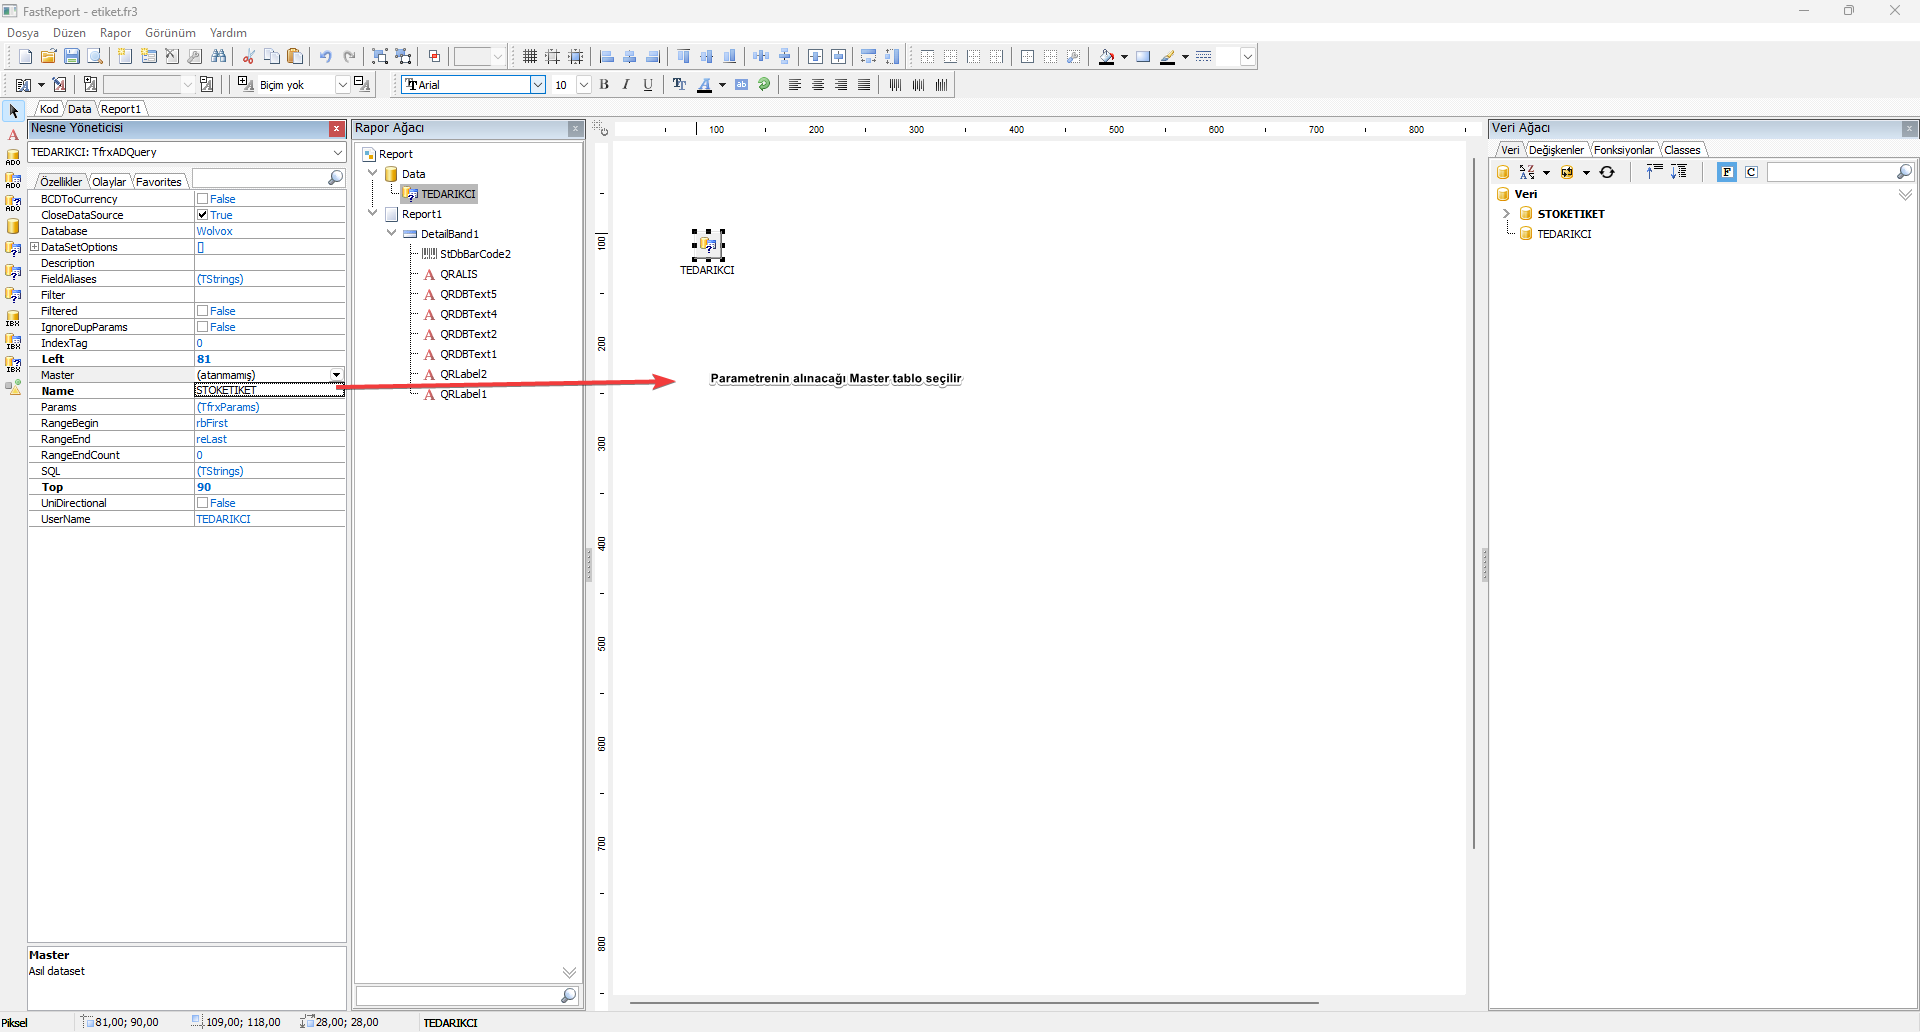The width and height of the screenshot is (1920, 1032).
Task: Close the Nesne Yöneticisi panel
Action: coord(337,129)
